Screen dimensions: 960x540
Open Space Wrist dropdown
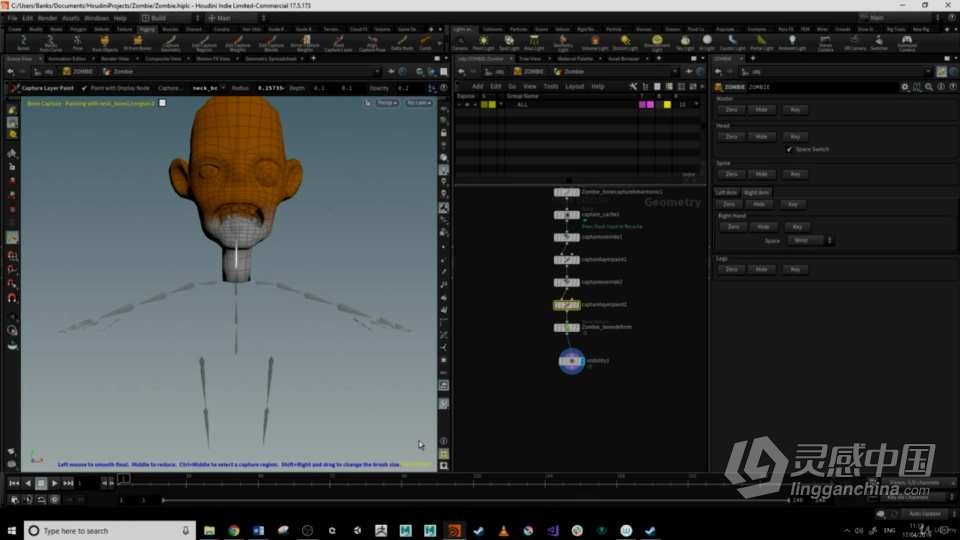[809, 241]
